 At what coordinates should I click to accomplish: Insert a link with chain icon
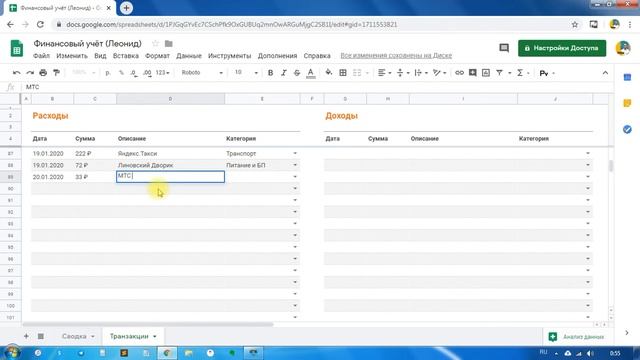point(459,73)
